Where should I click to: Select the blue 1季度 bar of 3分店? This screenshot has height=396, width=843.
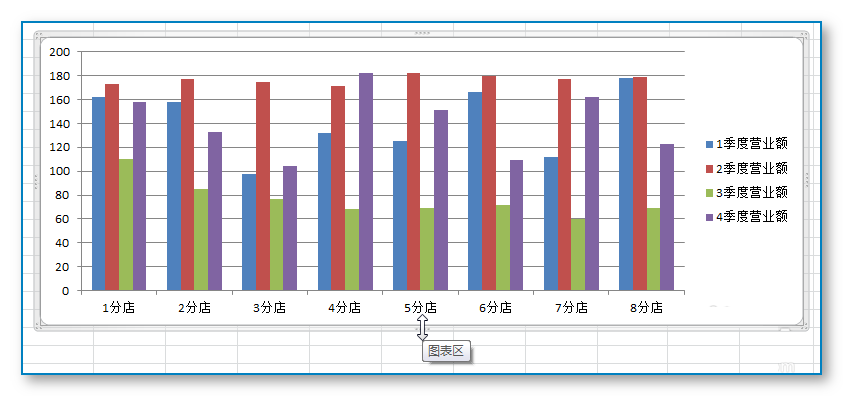tap(249, 232)
